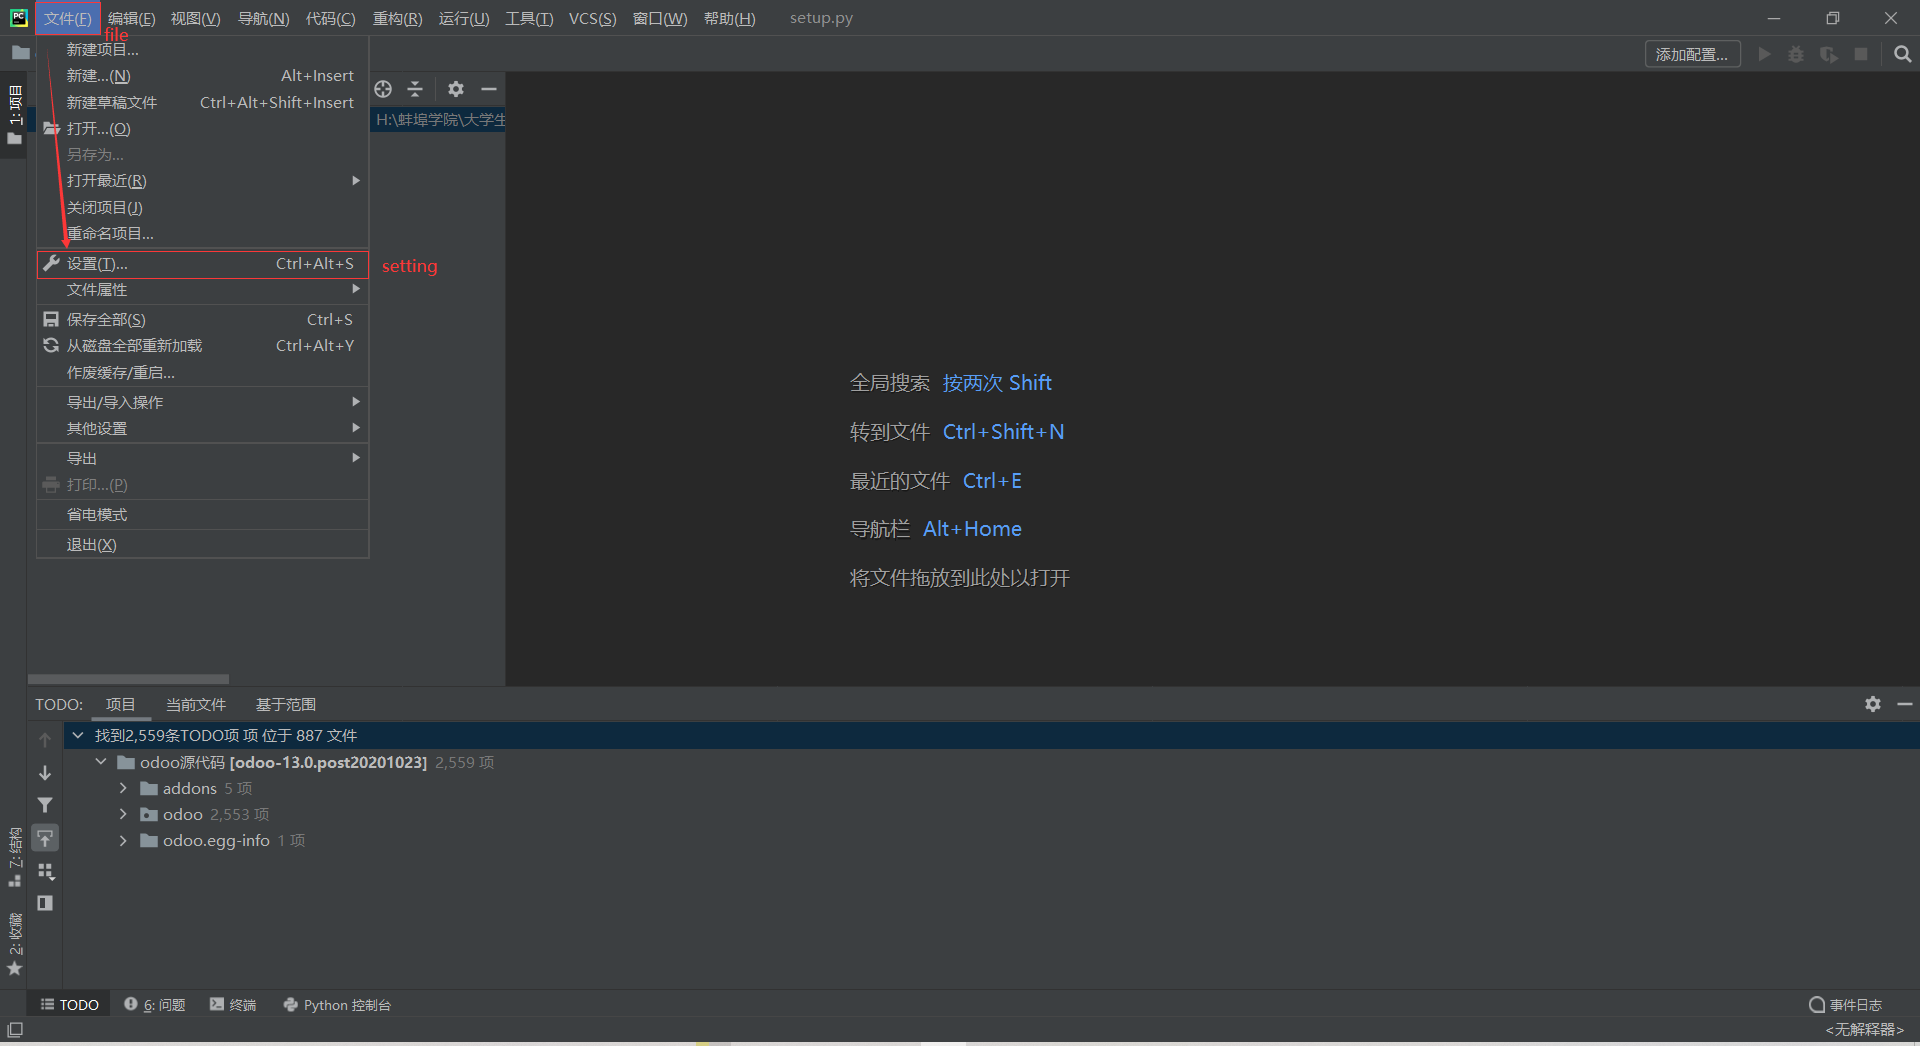
Task: Open the 导出 submenu
Action: pyautogui.click(x=203, y=458)
